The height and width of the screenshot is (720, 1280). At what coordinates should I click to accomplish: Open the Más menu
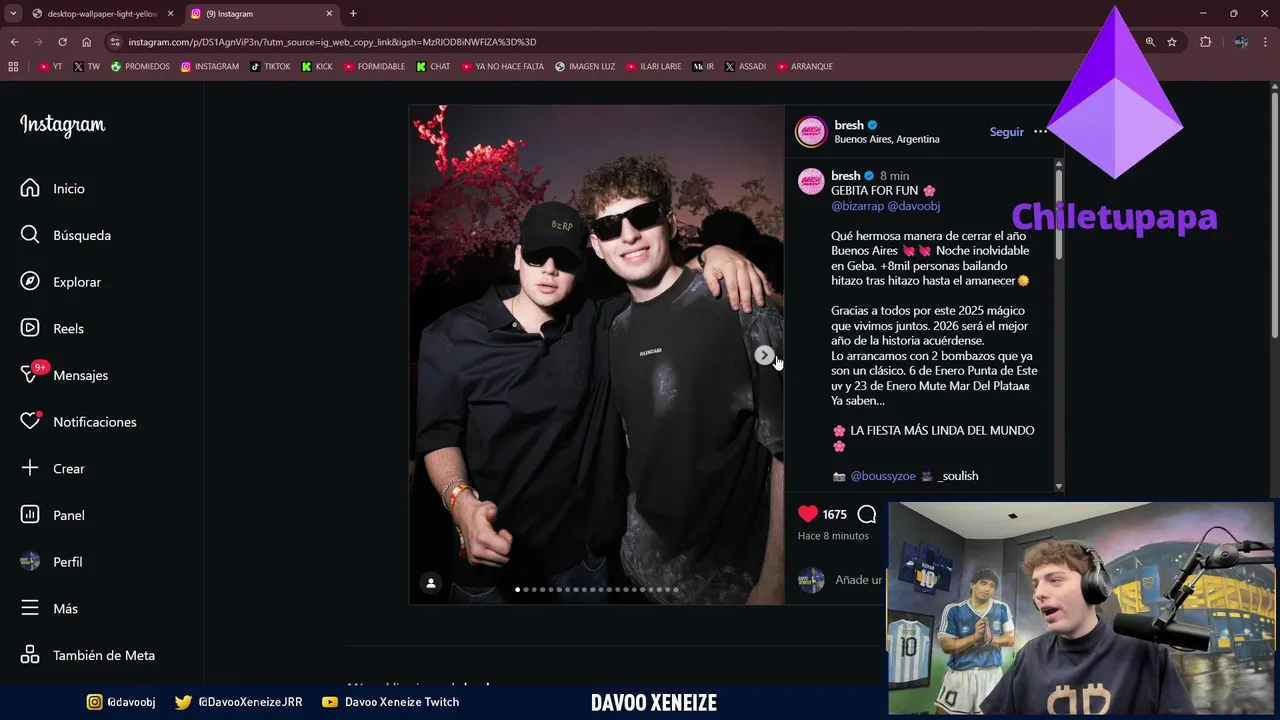[49, 608]
